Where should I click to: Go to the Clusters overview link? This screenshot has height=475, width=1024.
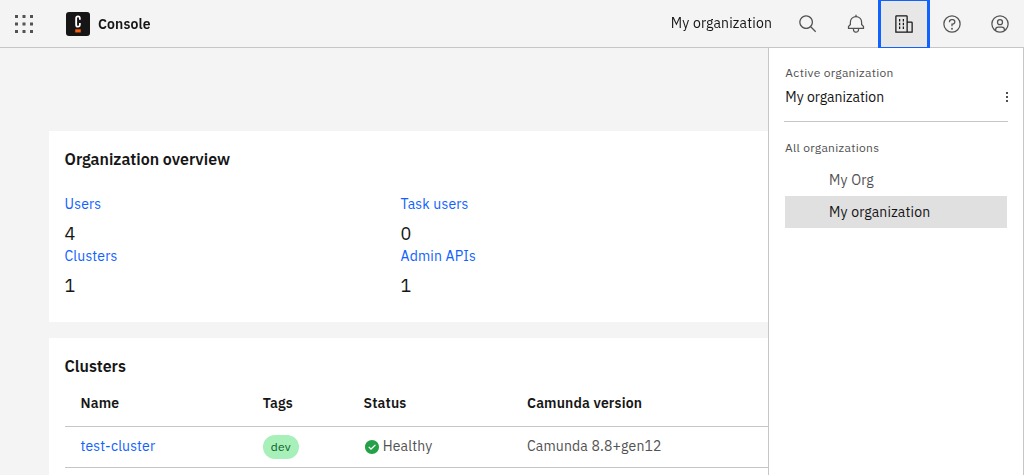click(x=91, y=256)
